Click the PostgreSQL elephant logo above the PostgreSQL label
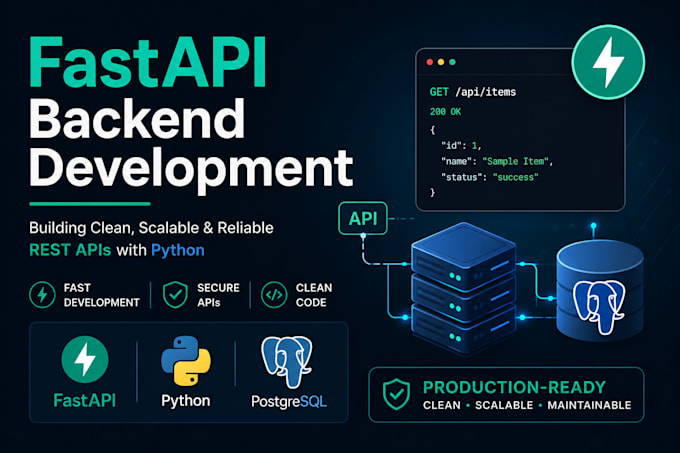This screenshot has height=453, width=680. pos(287,361)
